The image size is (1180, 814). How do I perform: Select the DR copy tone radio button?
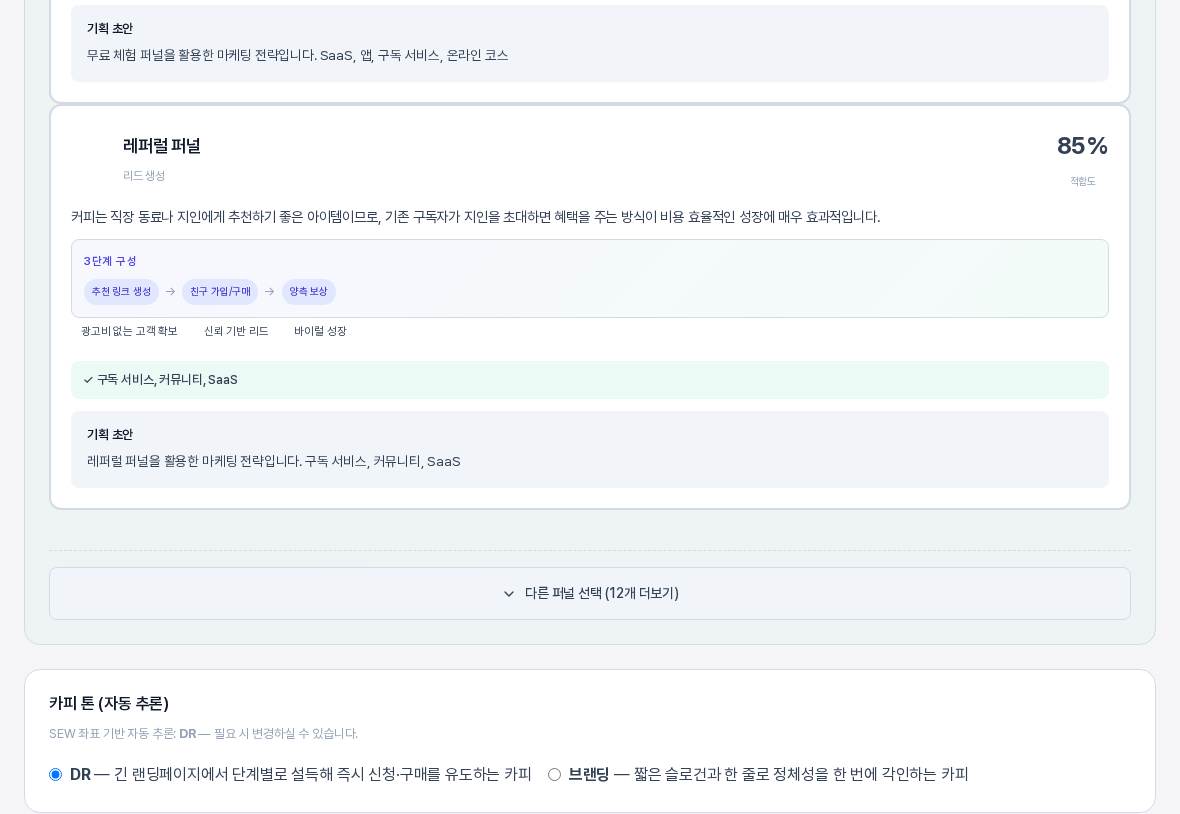(56, 774)
